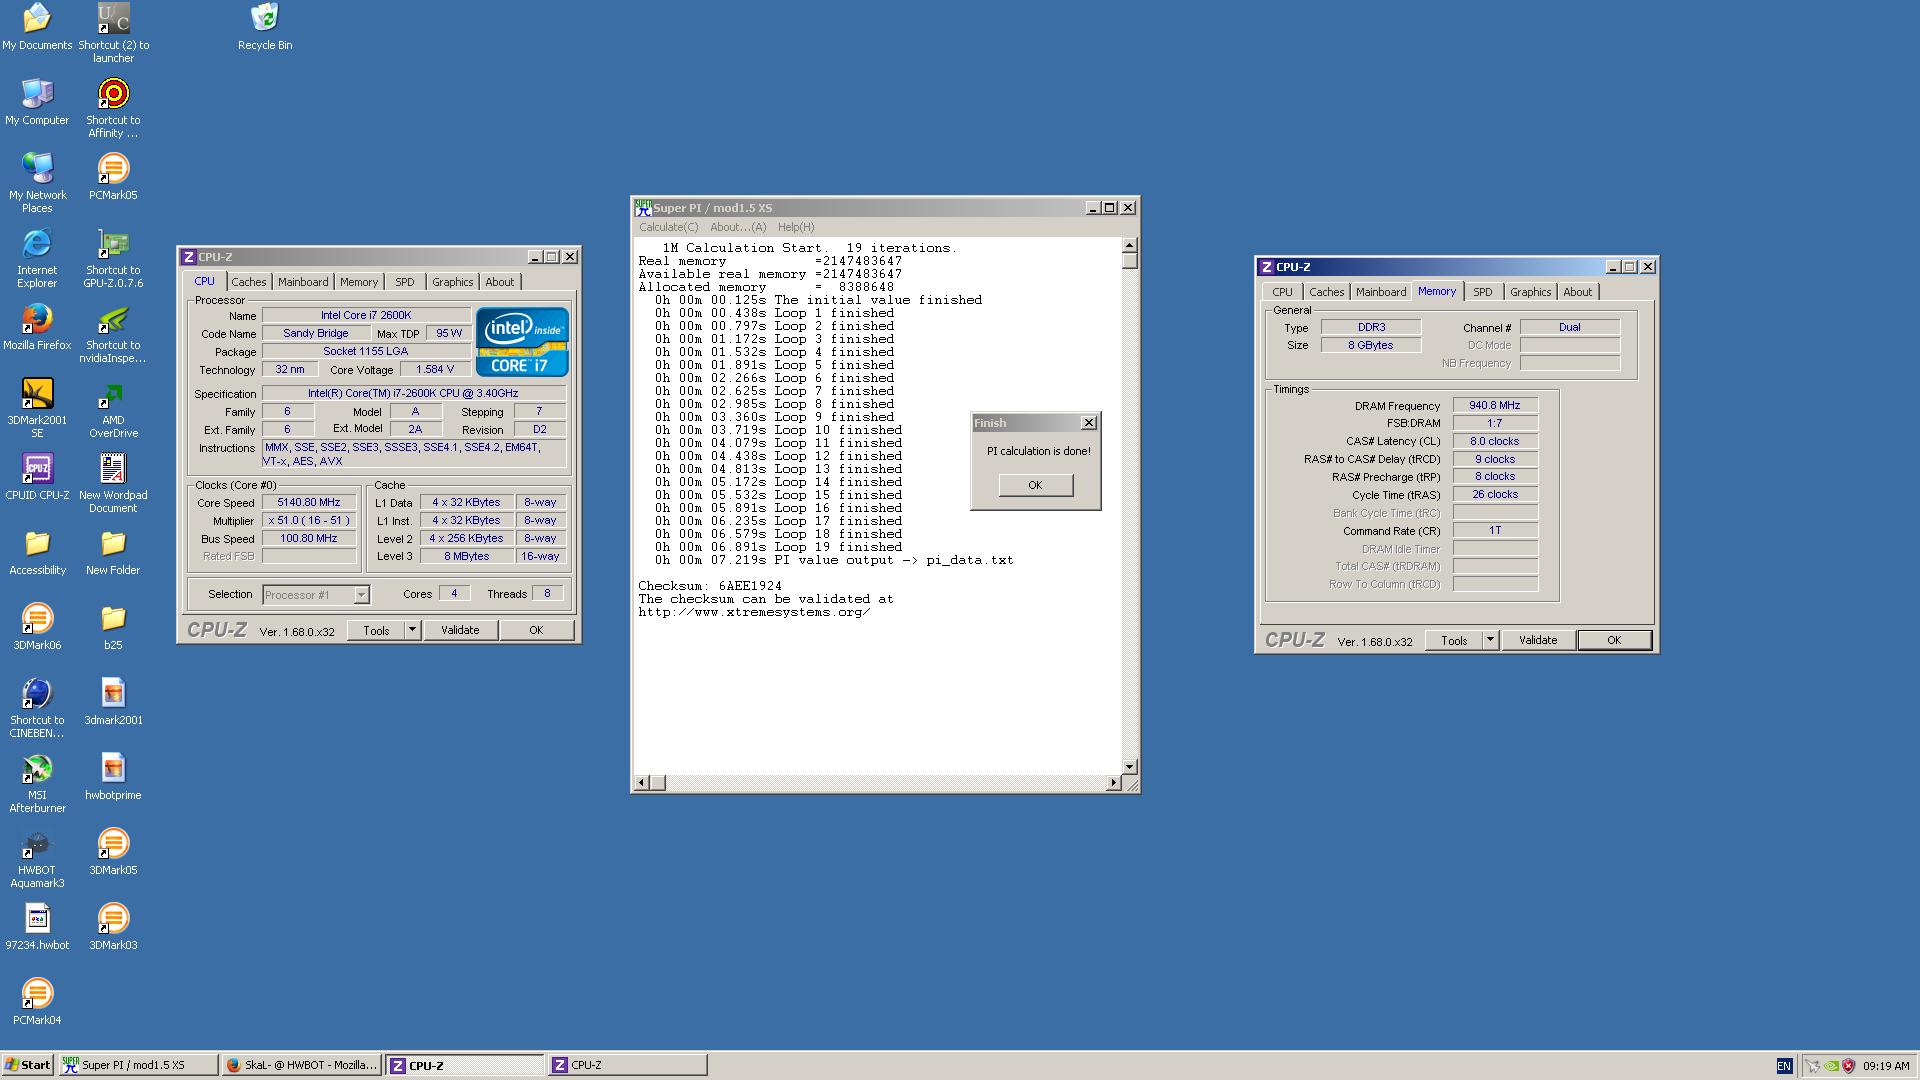
Task: Open SPD tab in right CPU-Z window
Action: pos(1483,292)
